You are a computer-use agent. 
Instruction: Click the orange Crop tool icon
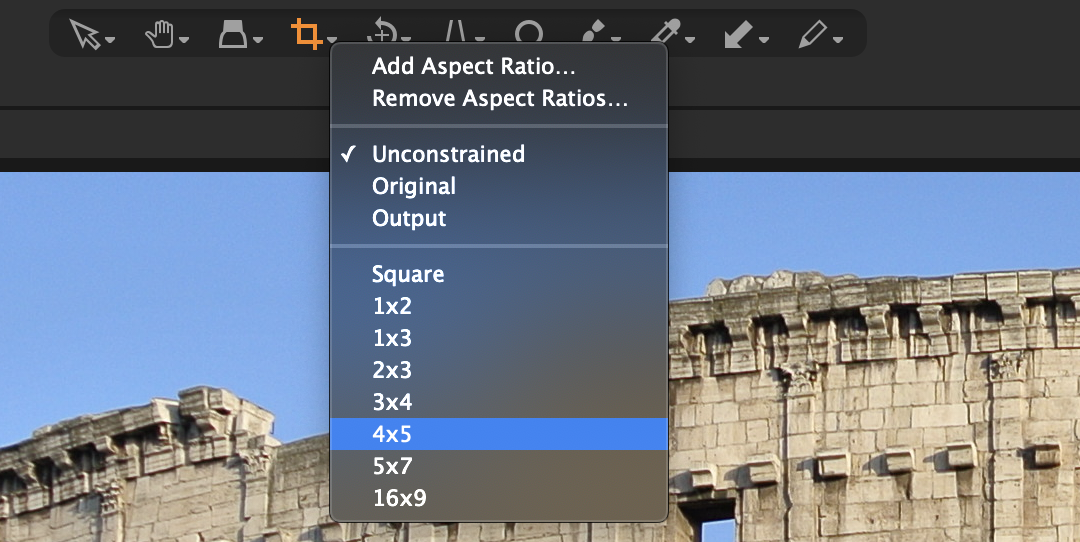click(305, 34)
